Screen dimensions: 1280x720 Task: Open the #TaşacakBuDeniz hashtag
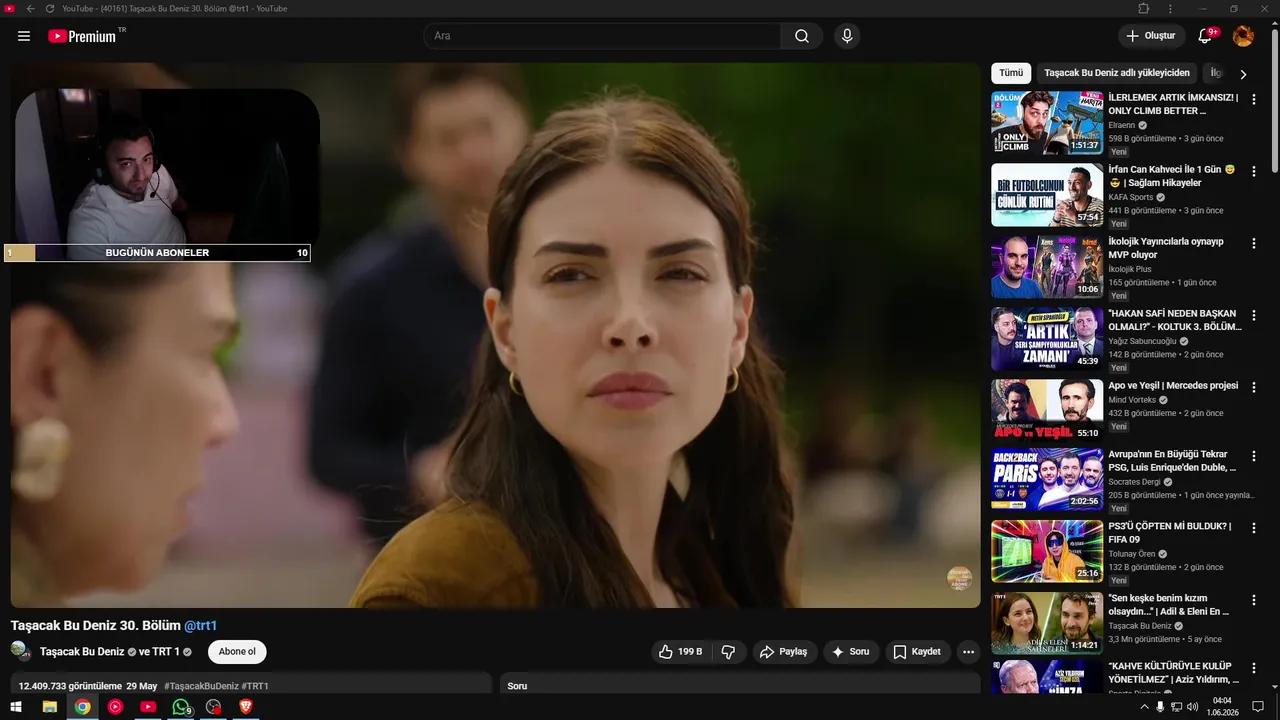tap(201, 686)
